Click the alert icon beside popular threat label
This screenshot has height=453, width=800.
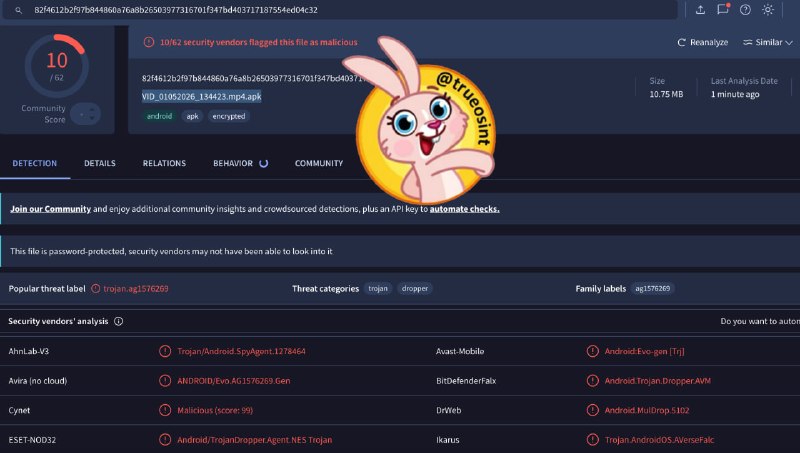click(95, 289)
